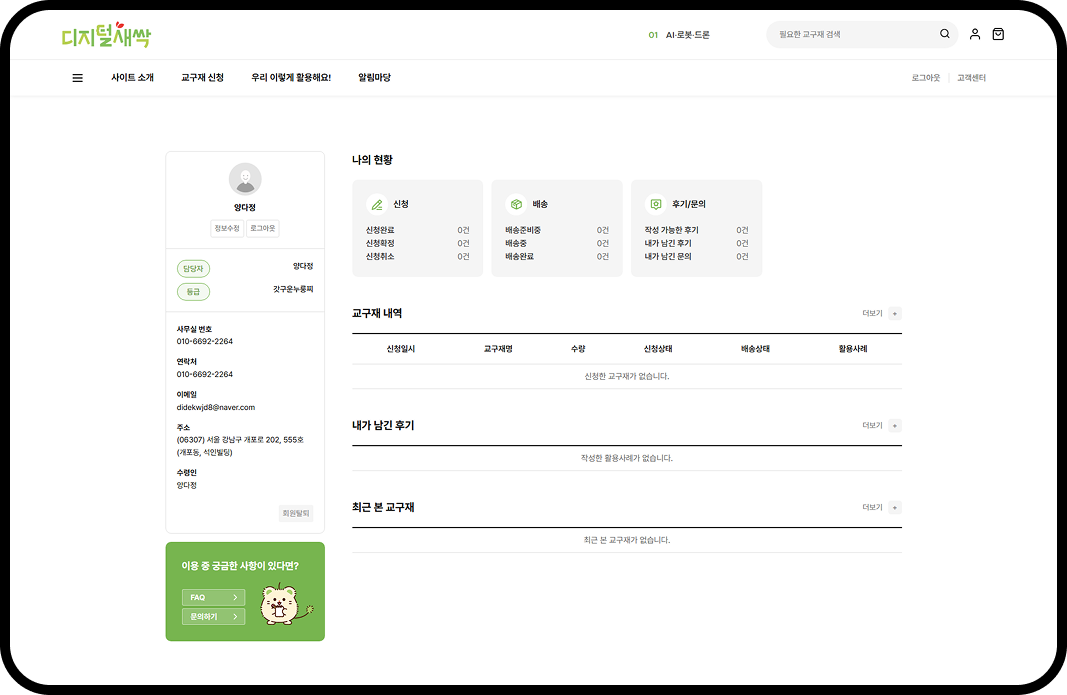Click the 회원탈퇴 button

[295, 513]
